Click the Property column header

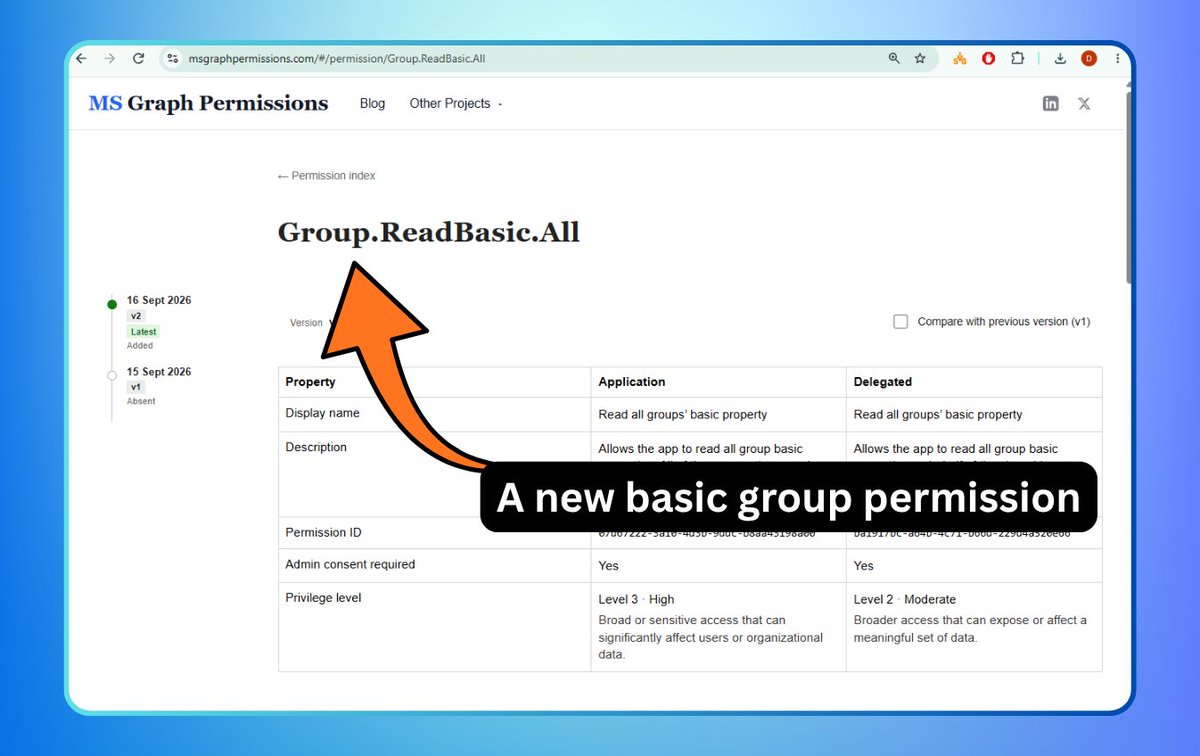point(310,382)
